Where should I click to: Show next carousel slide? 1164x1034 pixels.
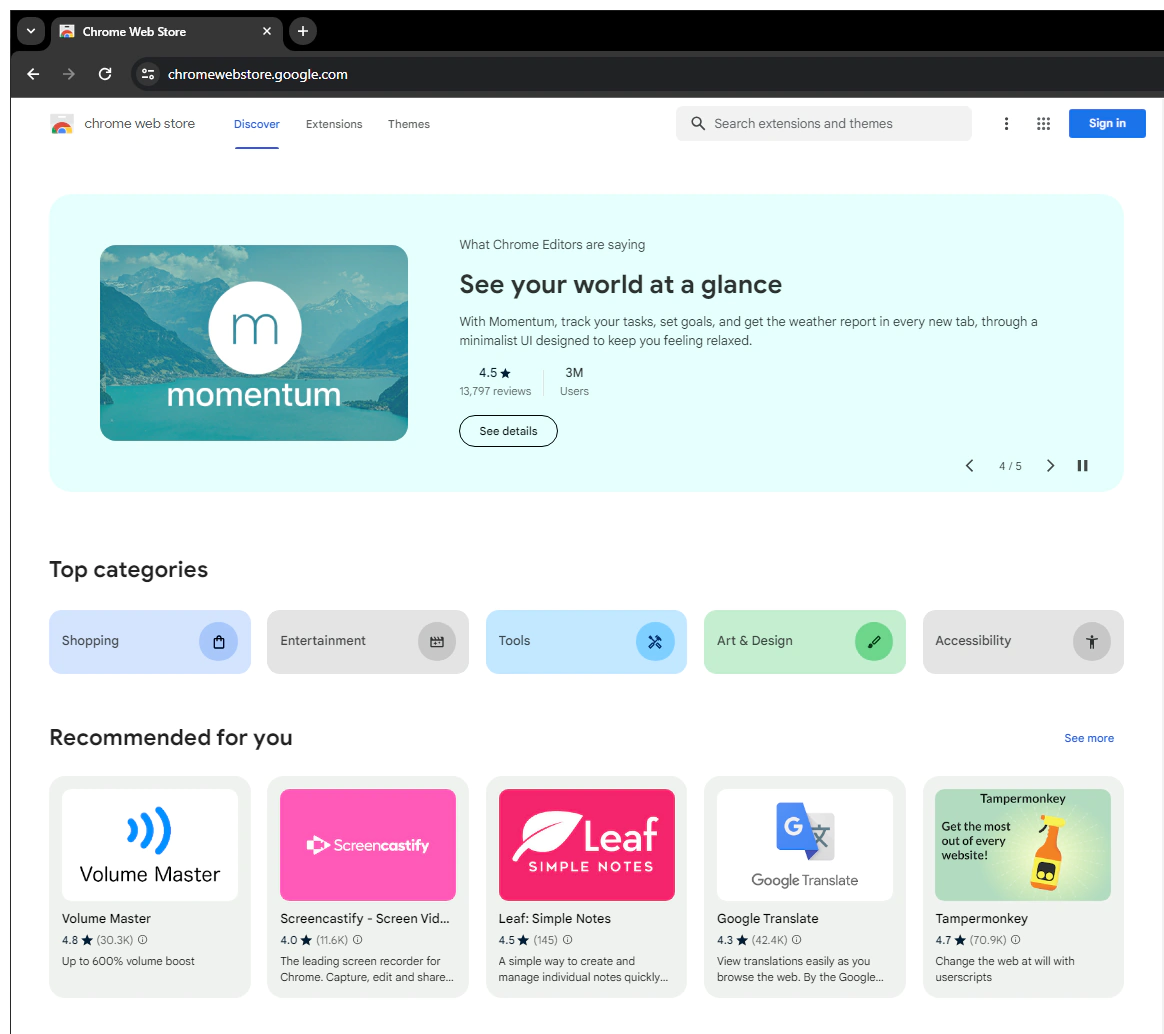(1050, 466)
